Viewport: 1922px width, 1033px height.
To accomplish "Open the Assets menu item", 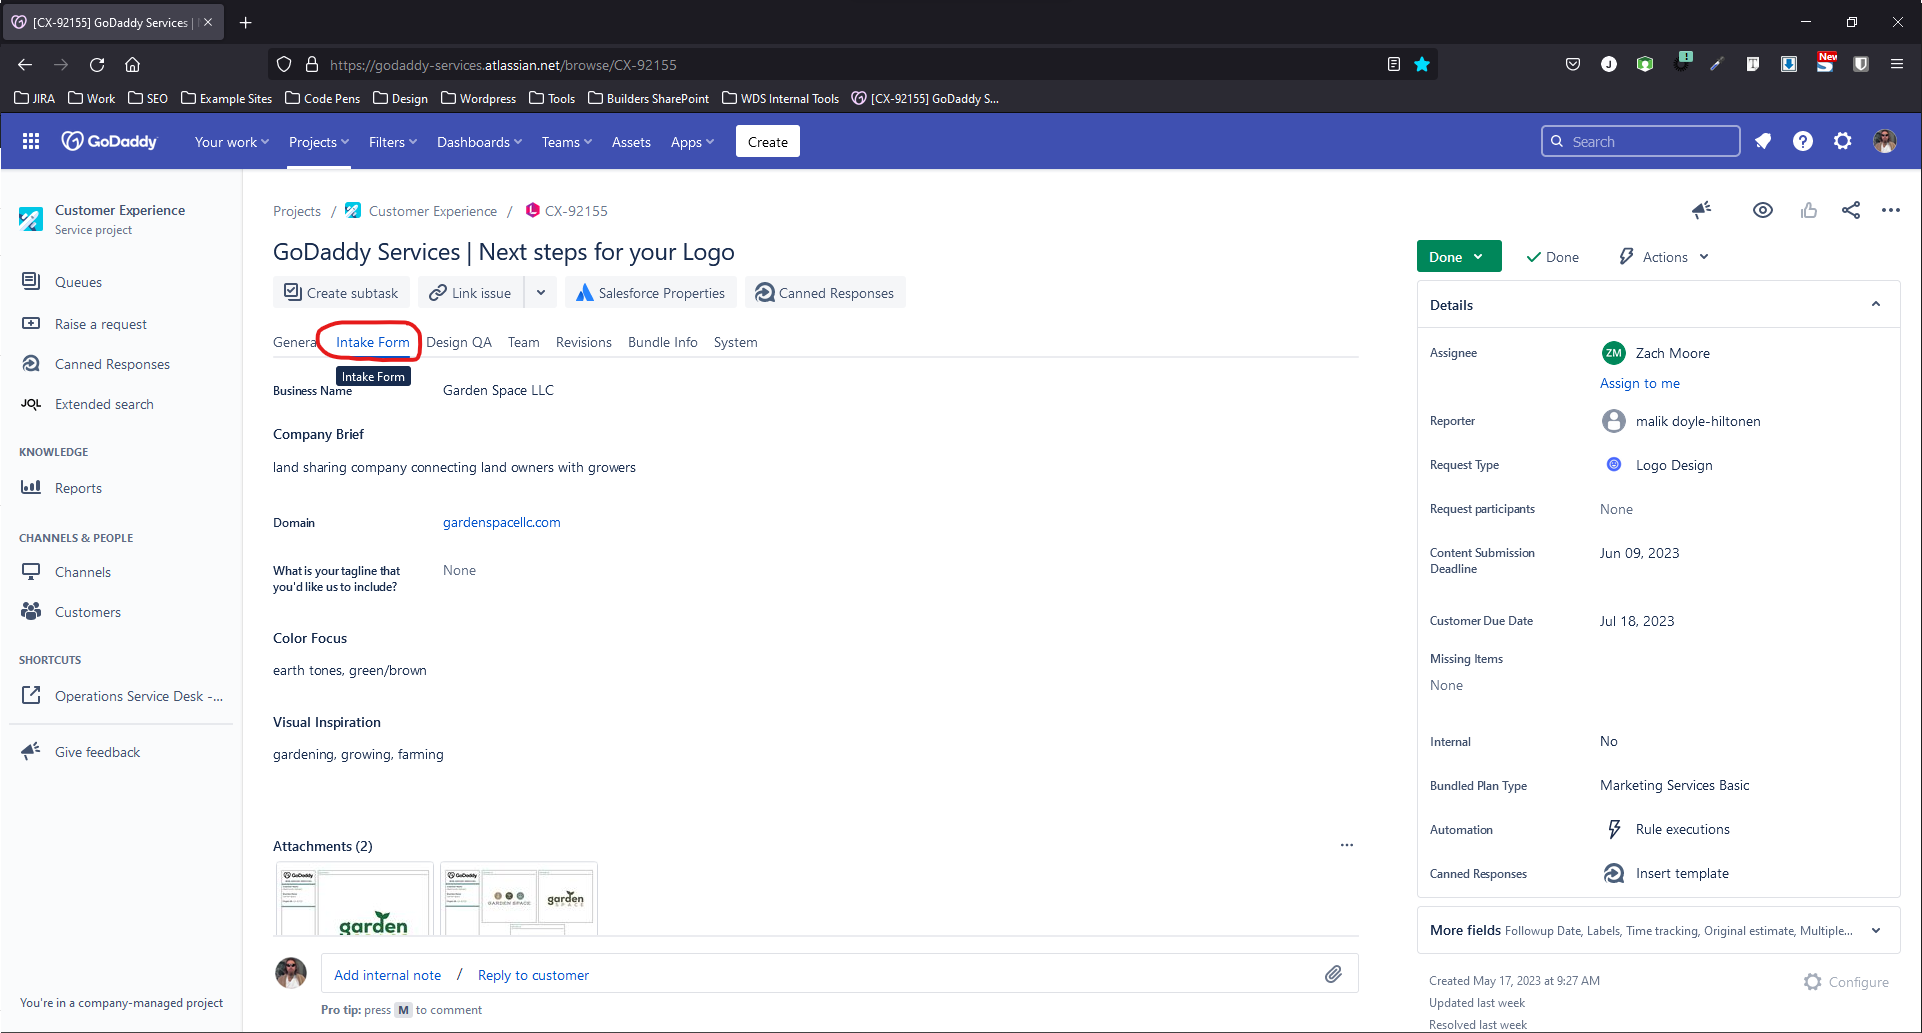I will coord(631,142).
